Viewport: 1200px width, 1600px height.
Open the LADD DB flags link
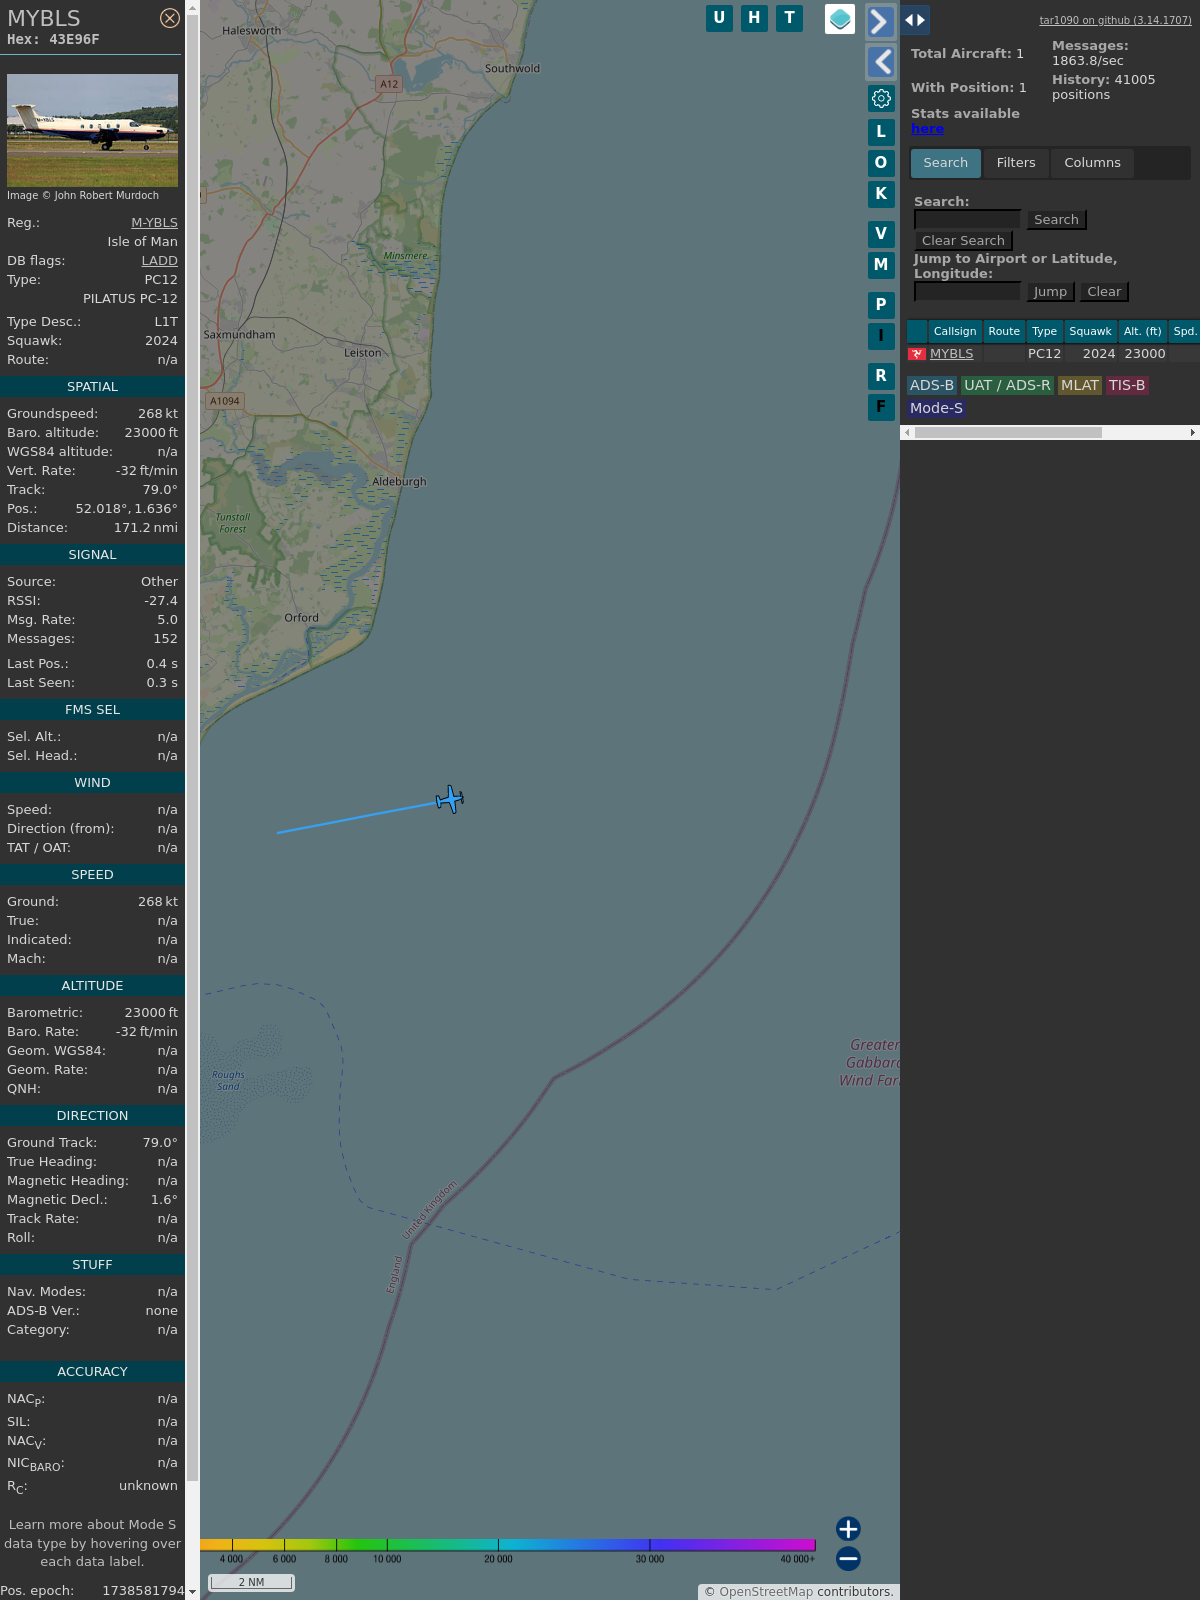[x=159, y=261]
